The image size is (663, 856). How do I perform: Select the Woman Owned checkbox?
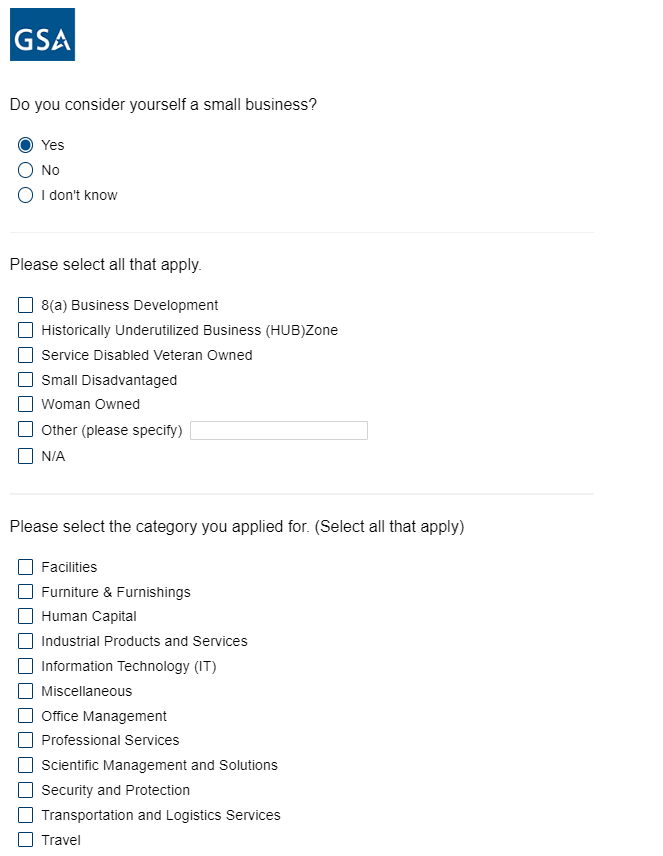click(x=26, y=404)
